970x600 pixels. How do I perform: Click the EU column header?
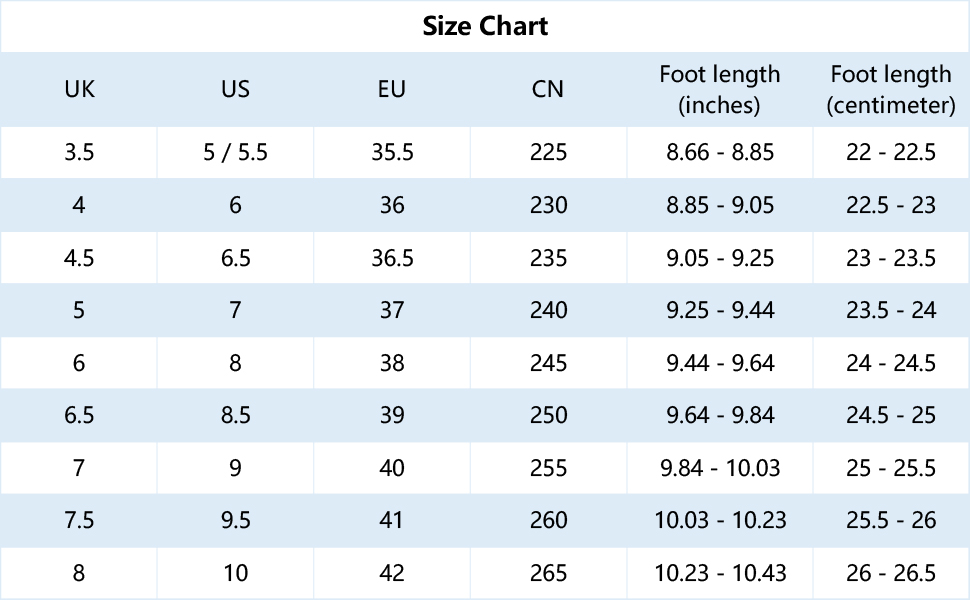pyautogui.click(x=392, y=89)
